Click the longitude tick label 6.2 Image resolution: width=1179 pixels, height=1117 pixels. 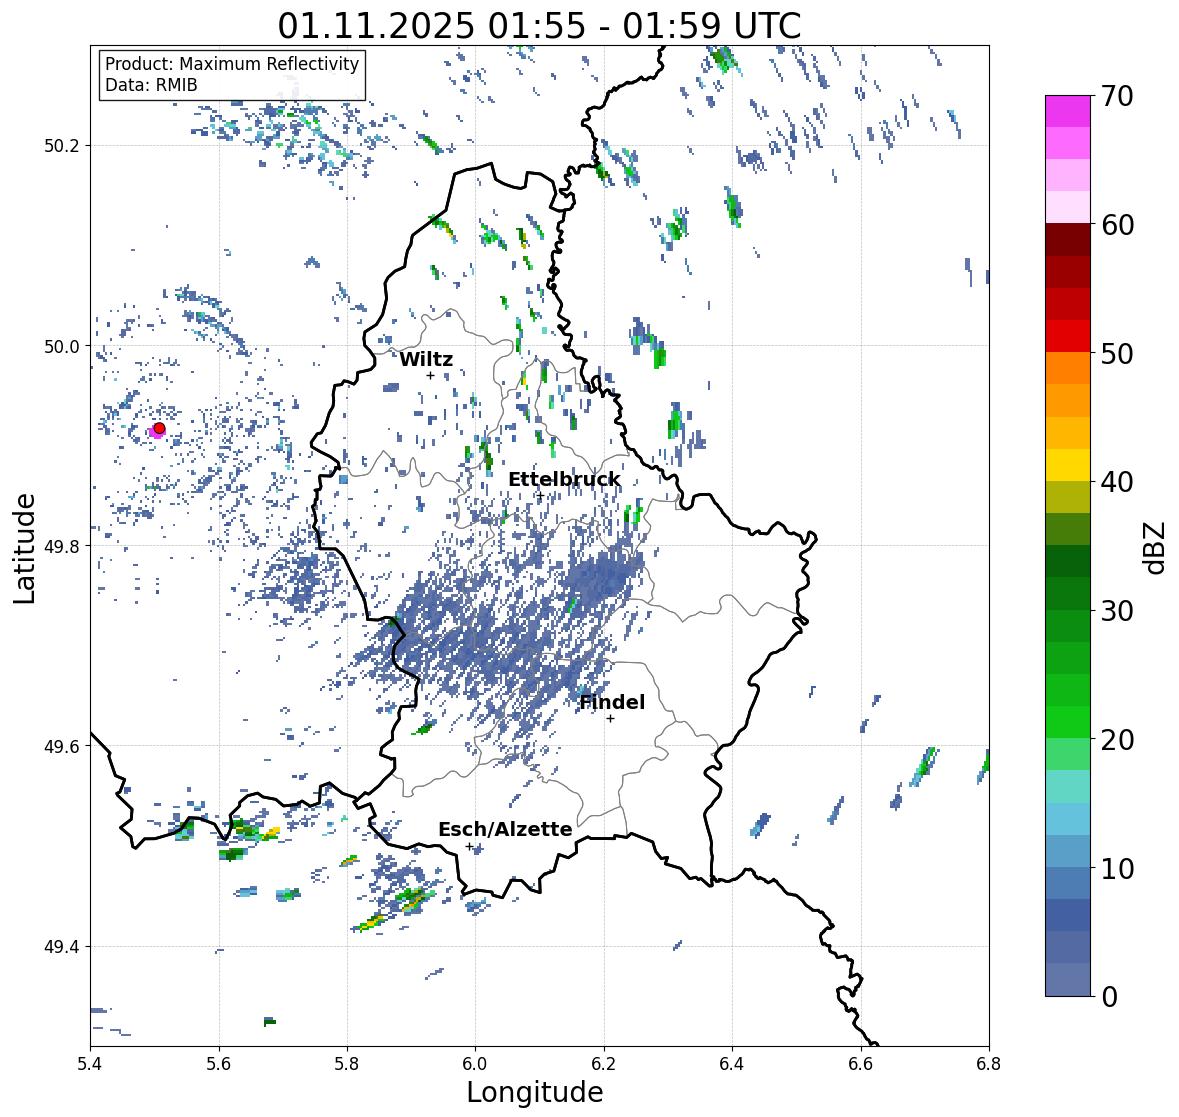[x=604, y=1063]
